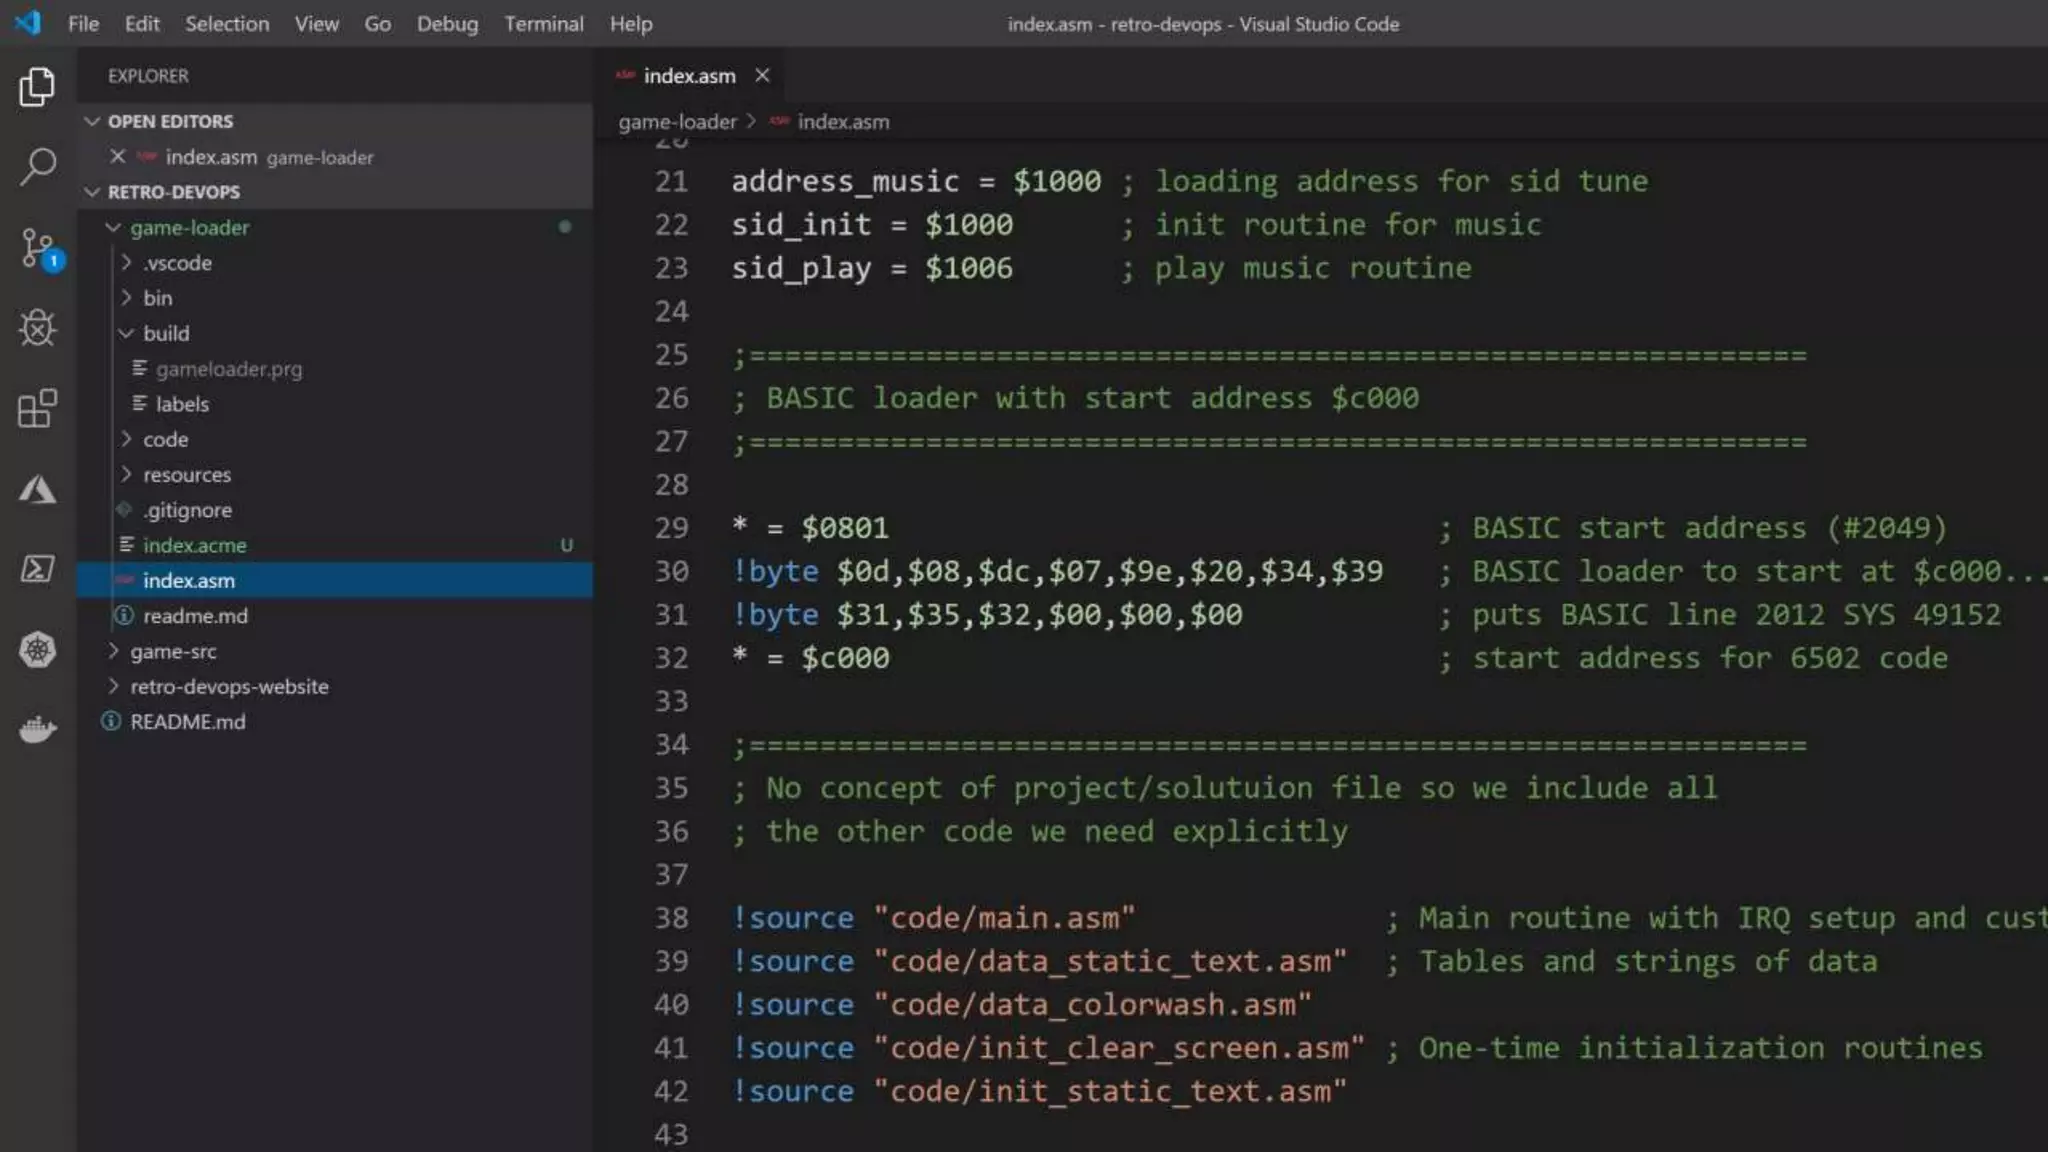Open the Debug view bug icon
2048x1152 pixels.
pyautogui.click(x=37, y=328)
